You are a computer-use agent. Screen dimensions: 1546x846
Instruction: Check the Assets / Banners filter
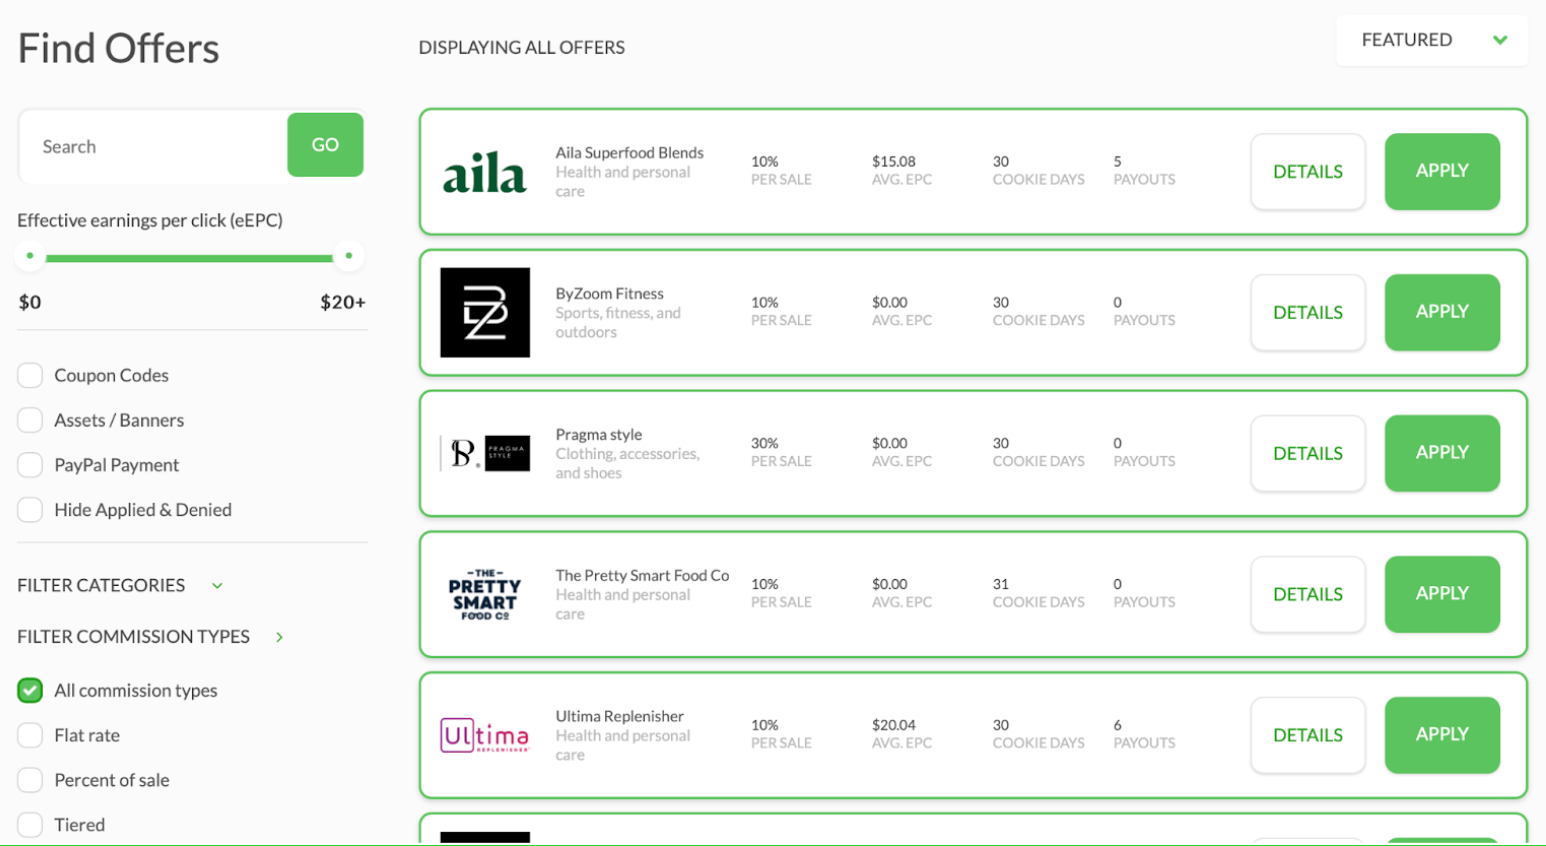tap(30, 420)
